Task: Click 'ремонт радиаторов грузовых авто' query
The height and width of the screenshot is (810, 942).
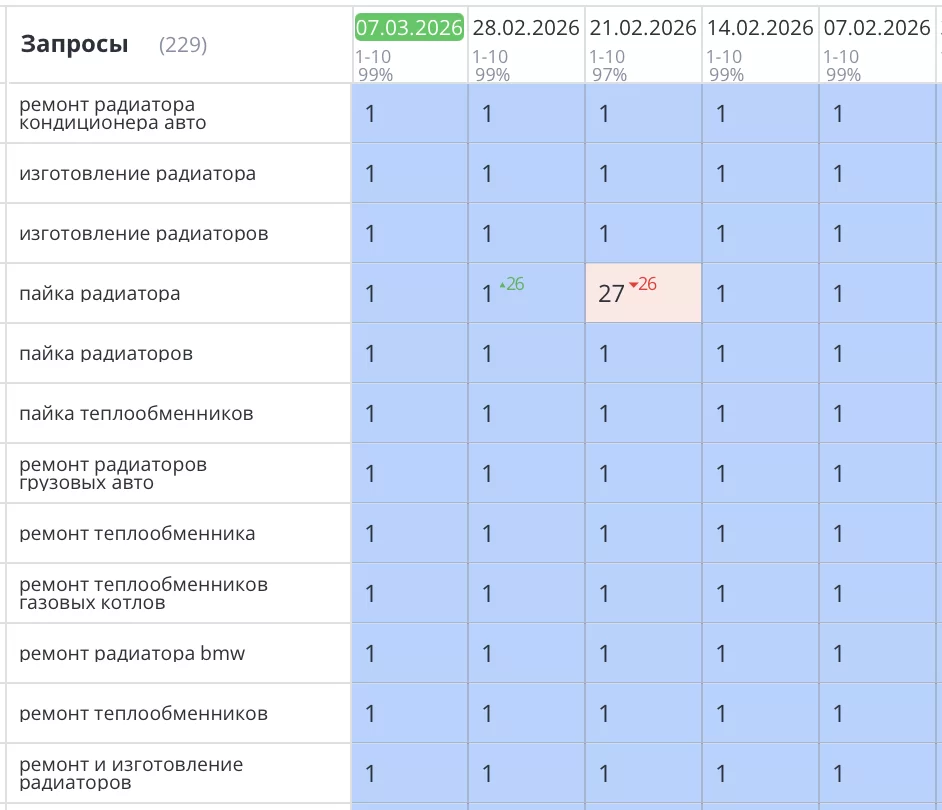Action: [113, 474]
